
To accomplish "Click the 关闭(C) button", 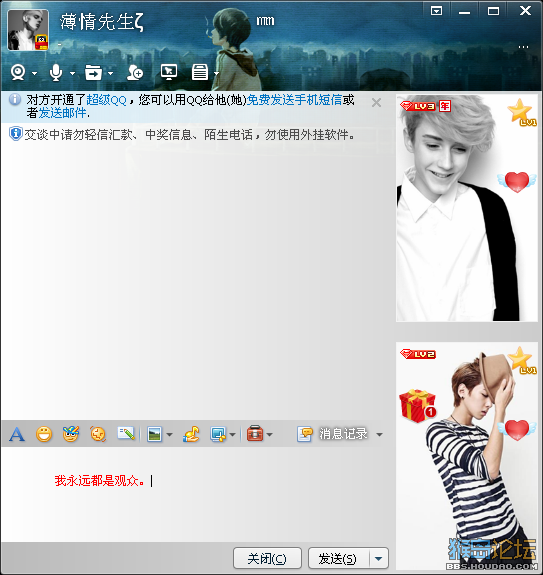I will coord(267,558).
